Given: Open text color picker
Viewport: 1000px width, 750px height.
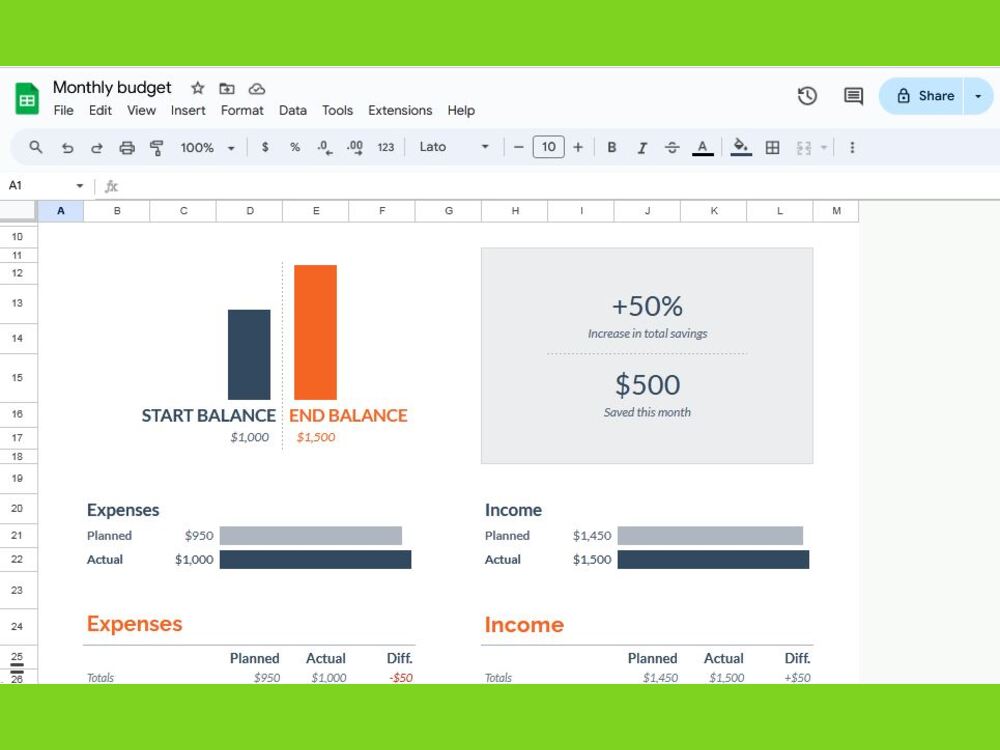Looking at the screenshot, I should click(x=702, y=148).
